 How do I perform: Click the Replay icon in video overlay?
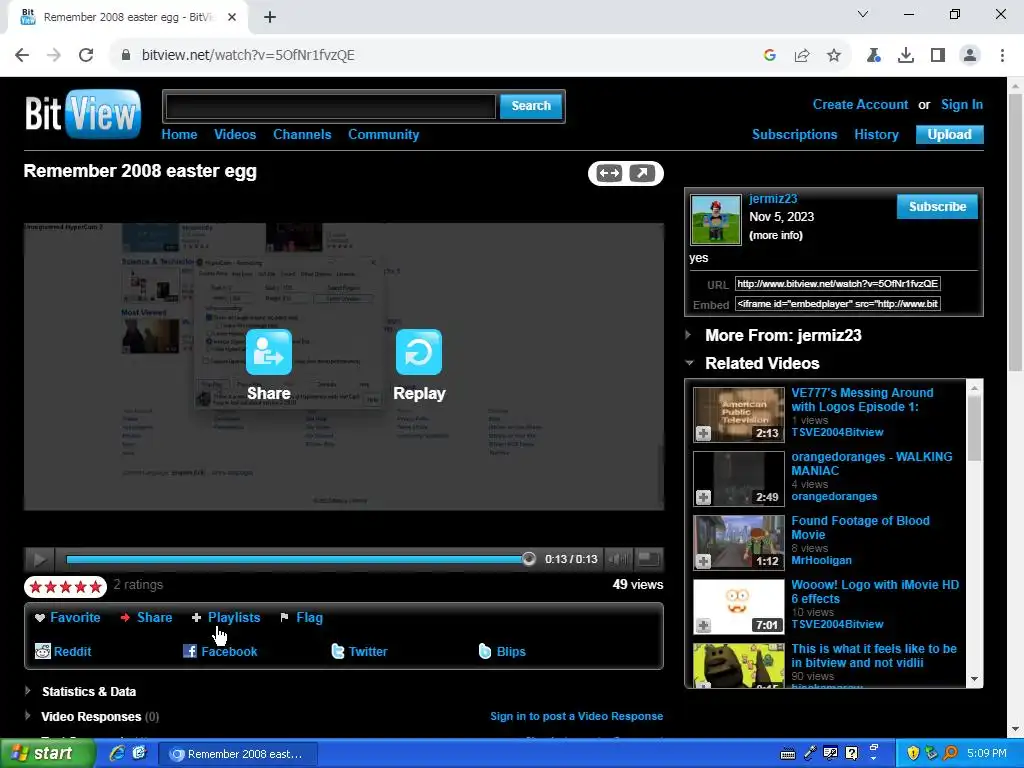coord(419,352)
